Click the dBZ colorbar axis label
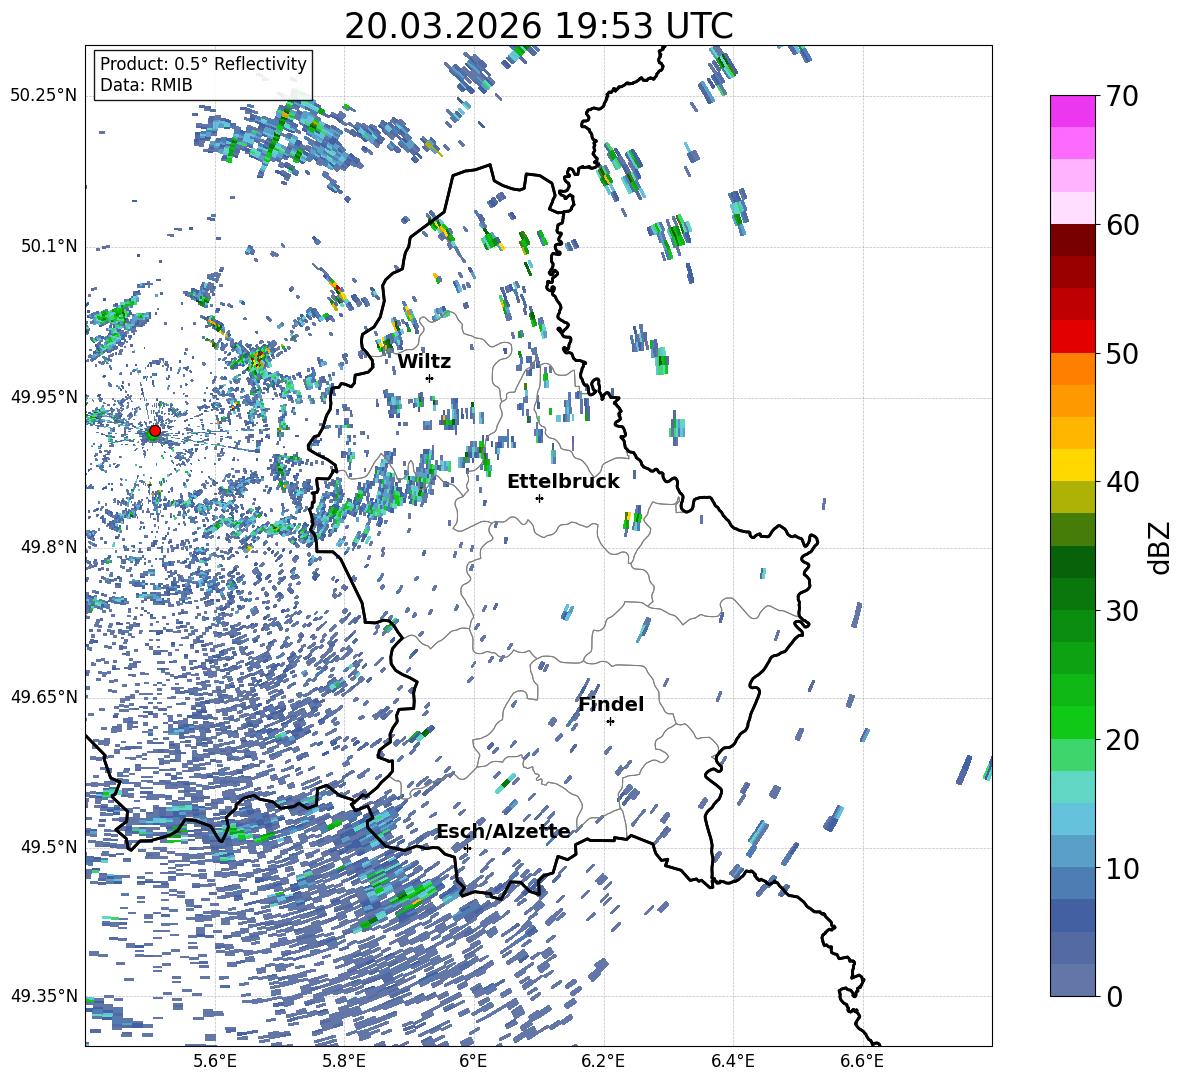 pyautogui.click(x=1159, y=547)
